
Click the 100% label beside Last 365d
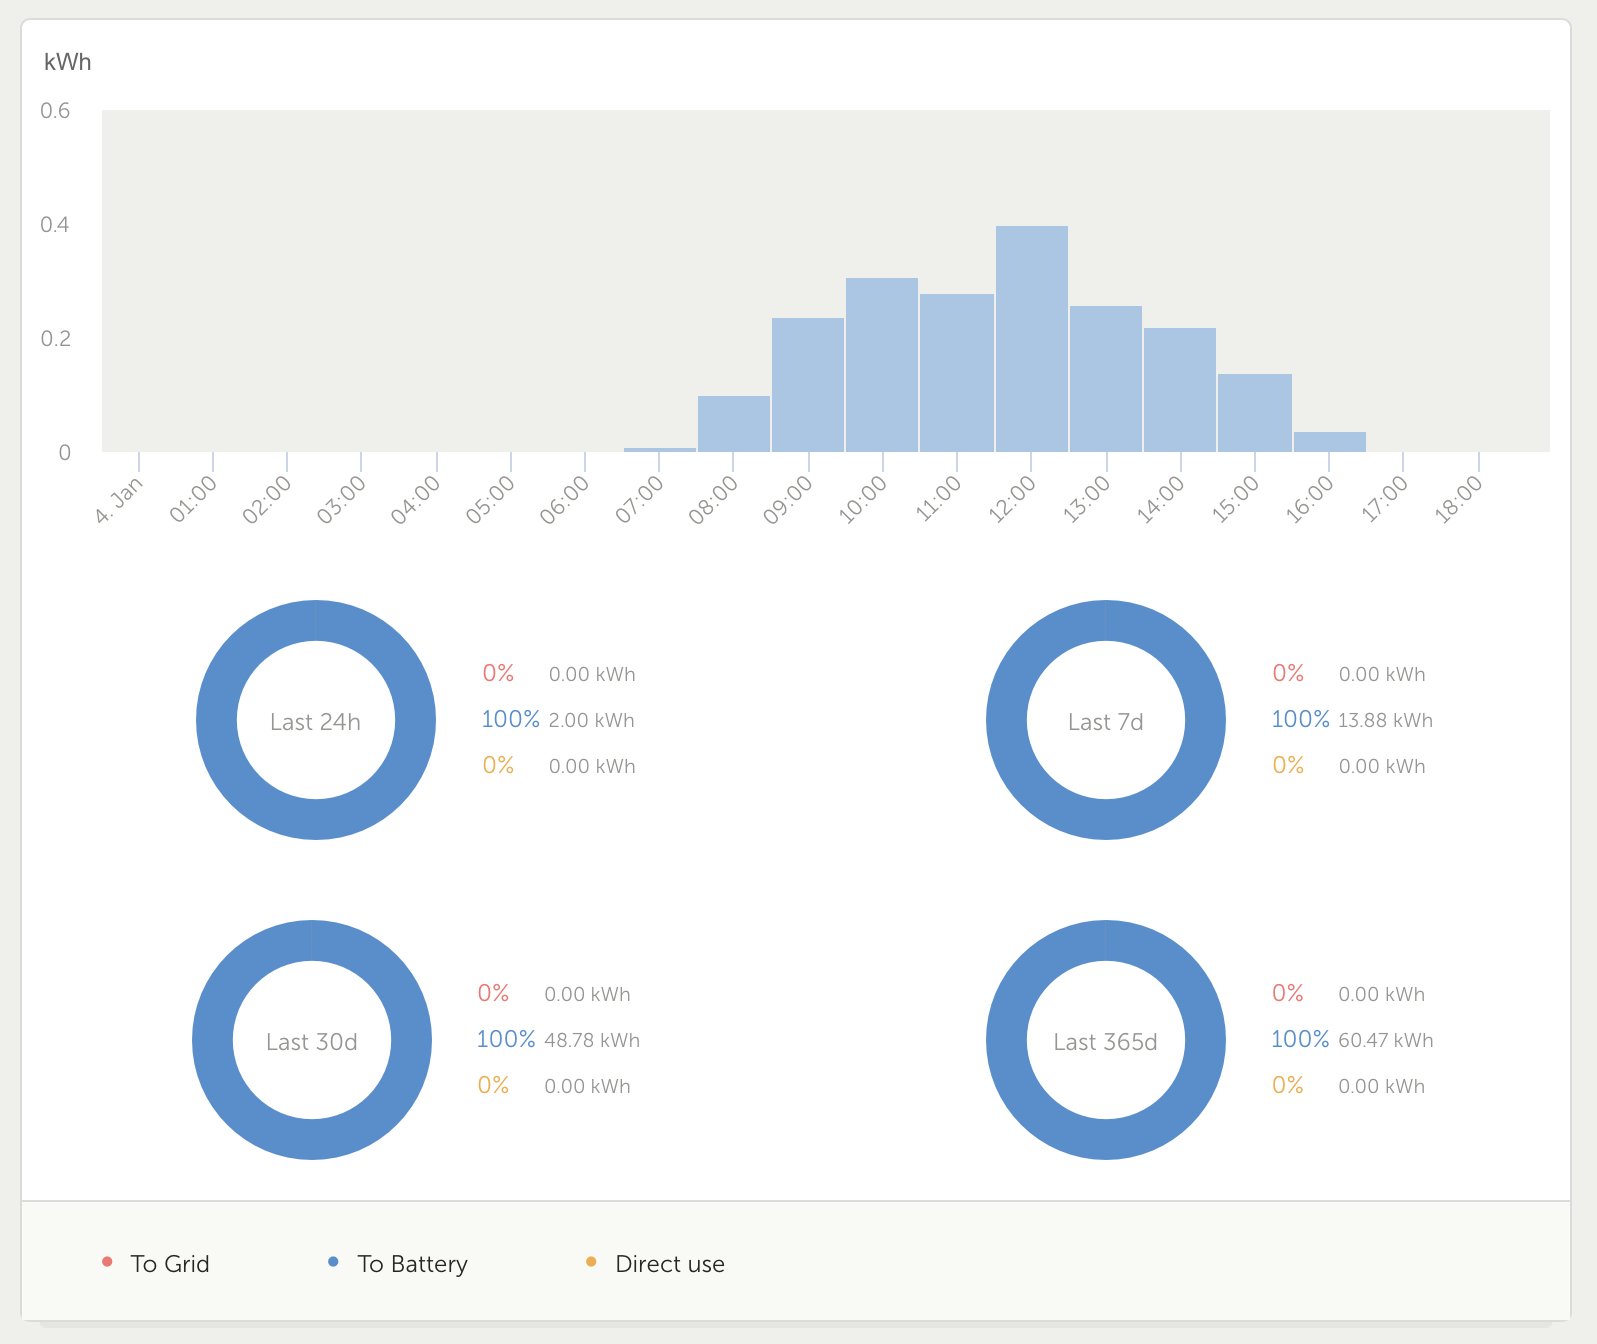pyautogui.click(x=1300, y=1039)
